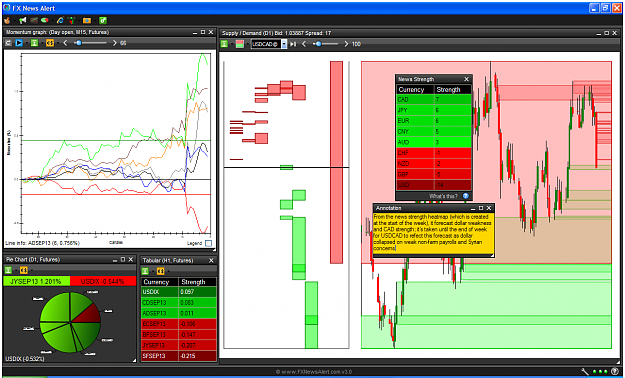Open dropdown next to hand icon in main toolbar

(15, 20)
